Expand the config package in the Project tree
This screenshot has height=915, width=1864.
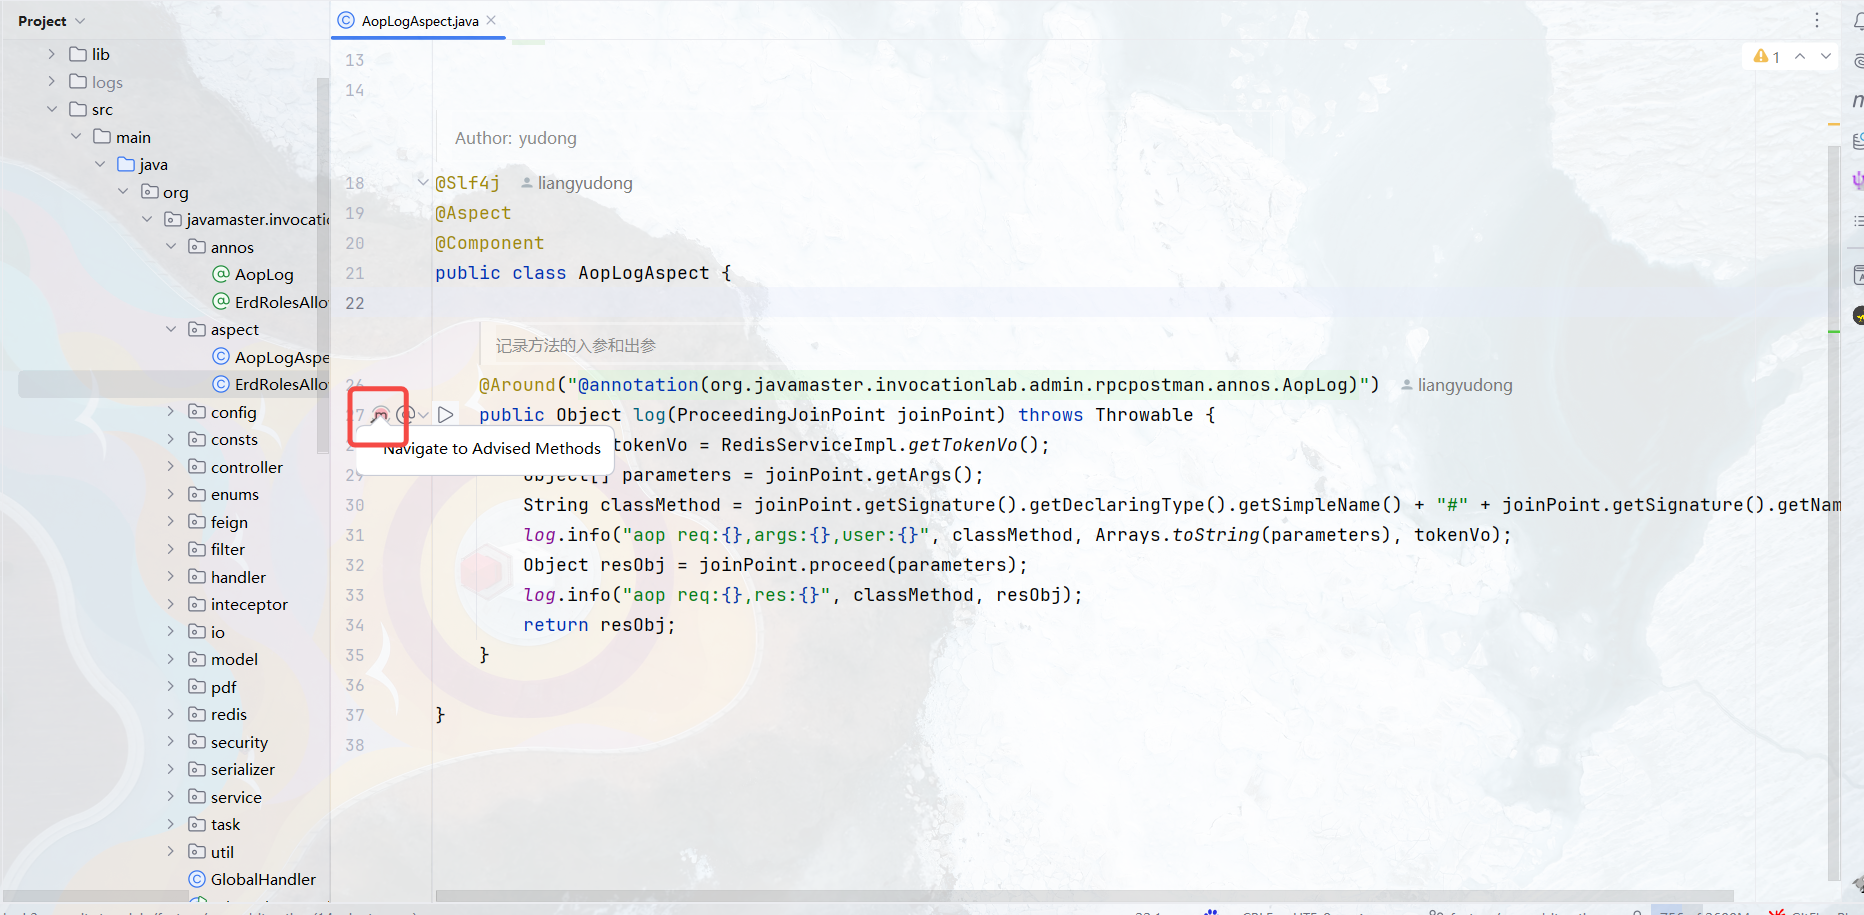tap(171, 411)
